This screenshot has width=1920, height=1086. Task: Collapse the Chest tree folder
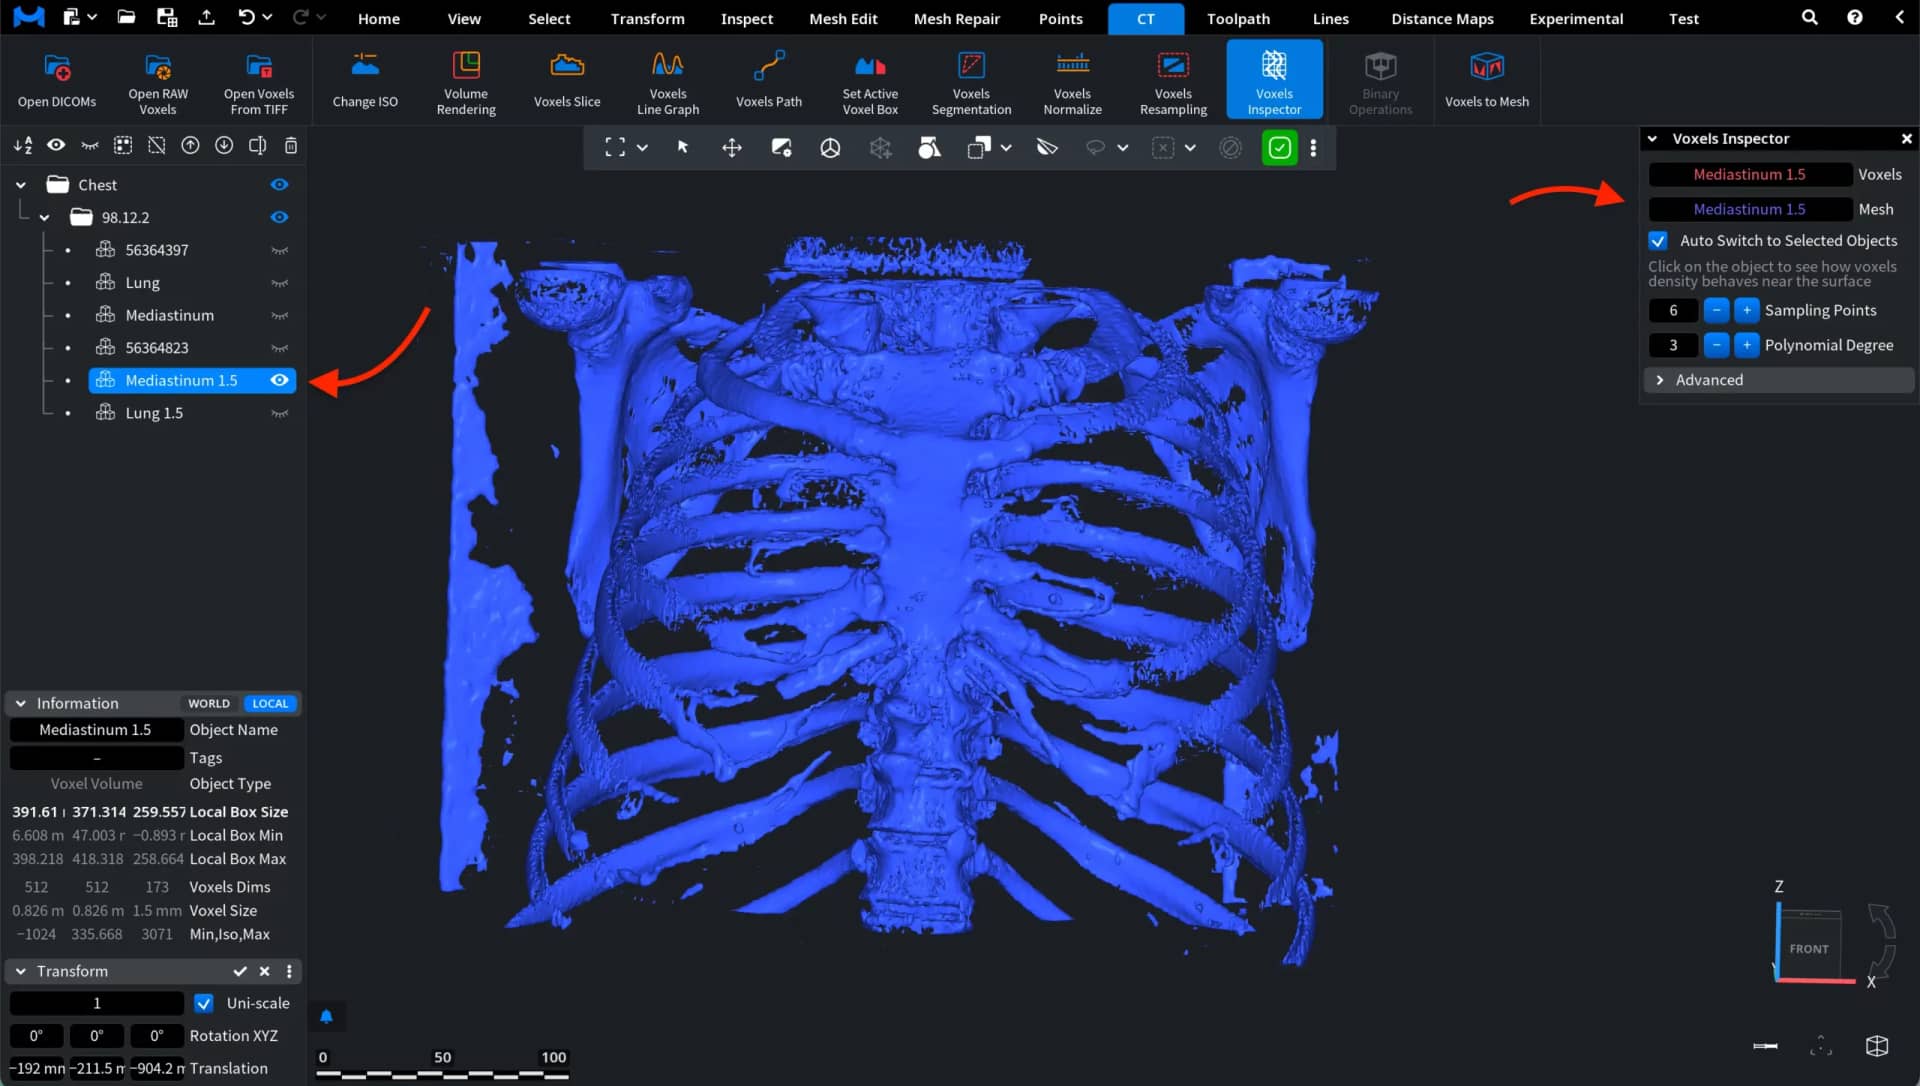(x=21, y=185)
